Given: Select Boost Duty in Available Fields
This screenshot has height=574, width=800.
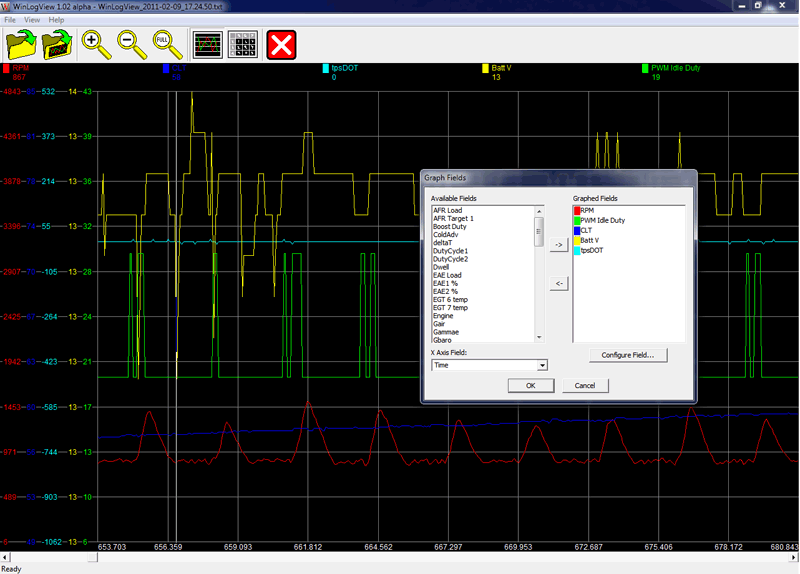Looking at the screenshot, I should pyautogui.click(x=450, y=227).
